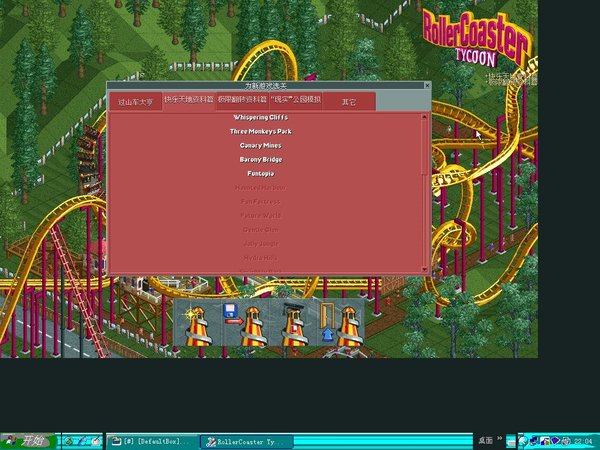Select the Canary Mines scenario
This screenshot has width=600, height=450.
tap(261, 145)
